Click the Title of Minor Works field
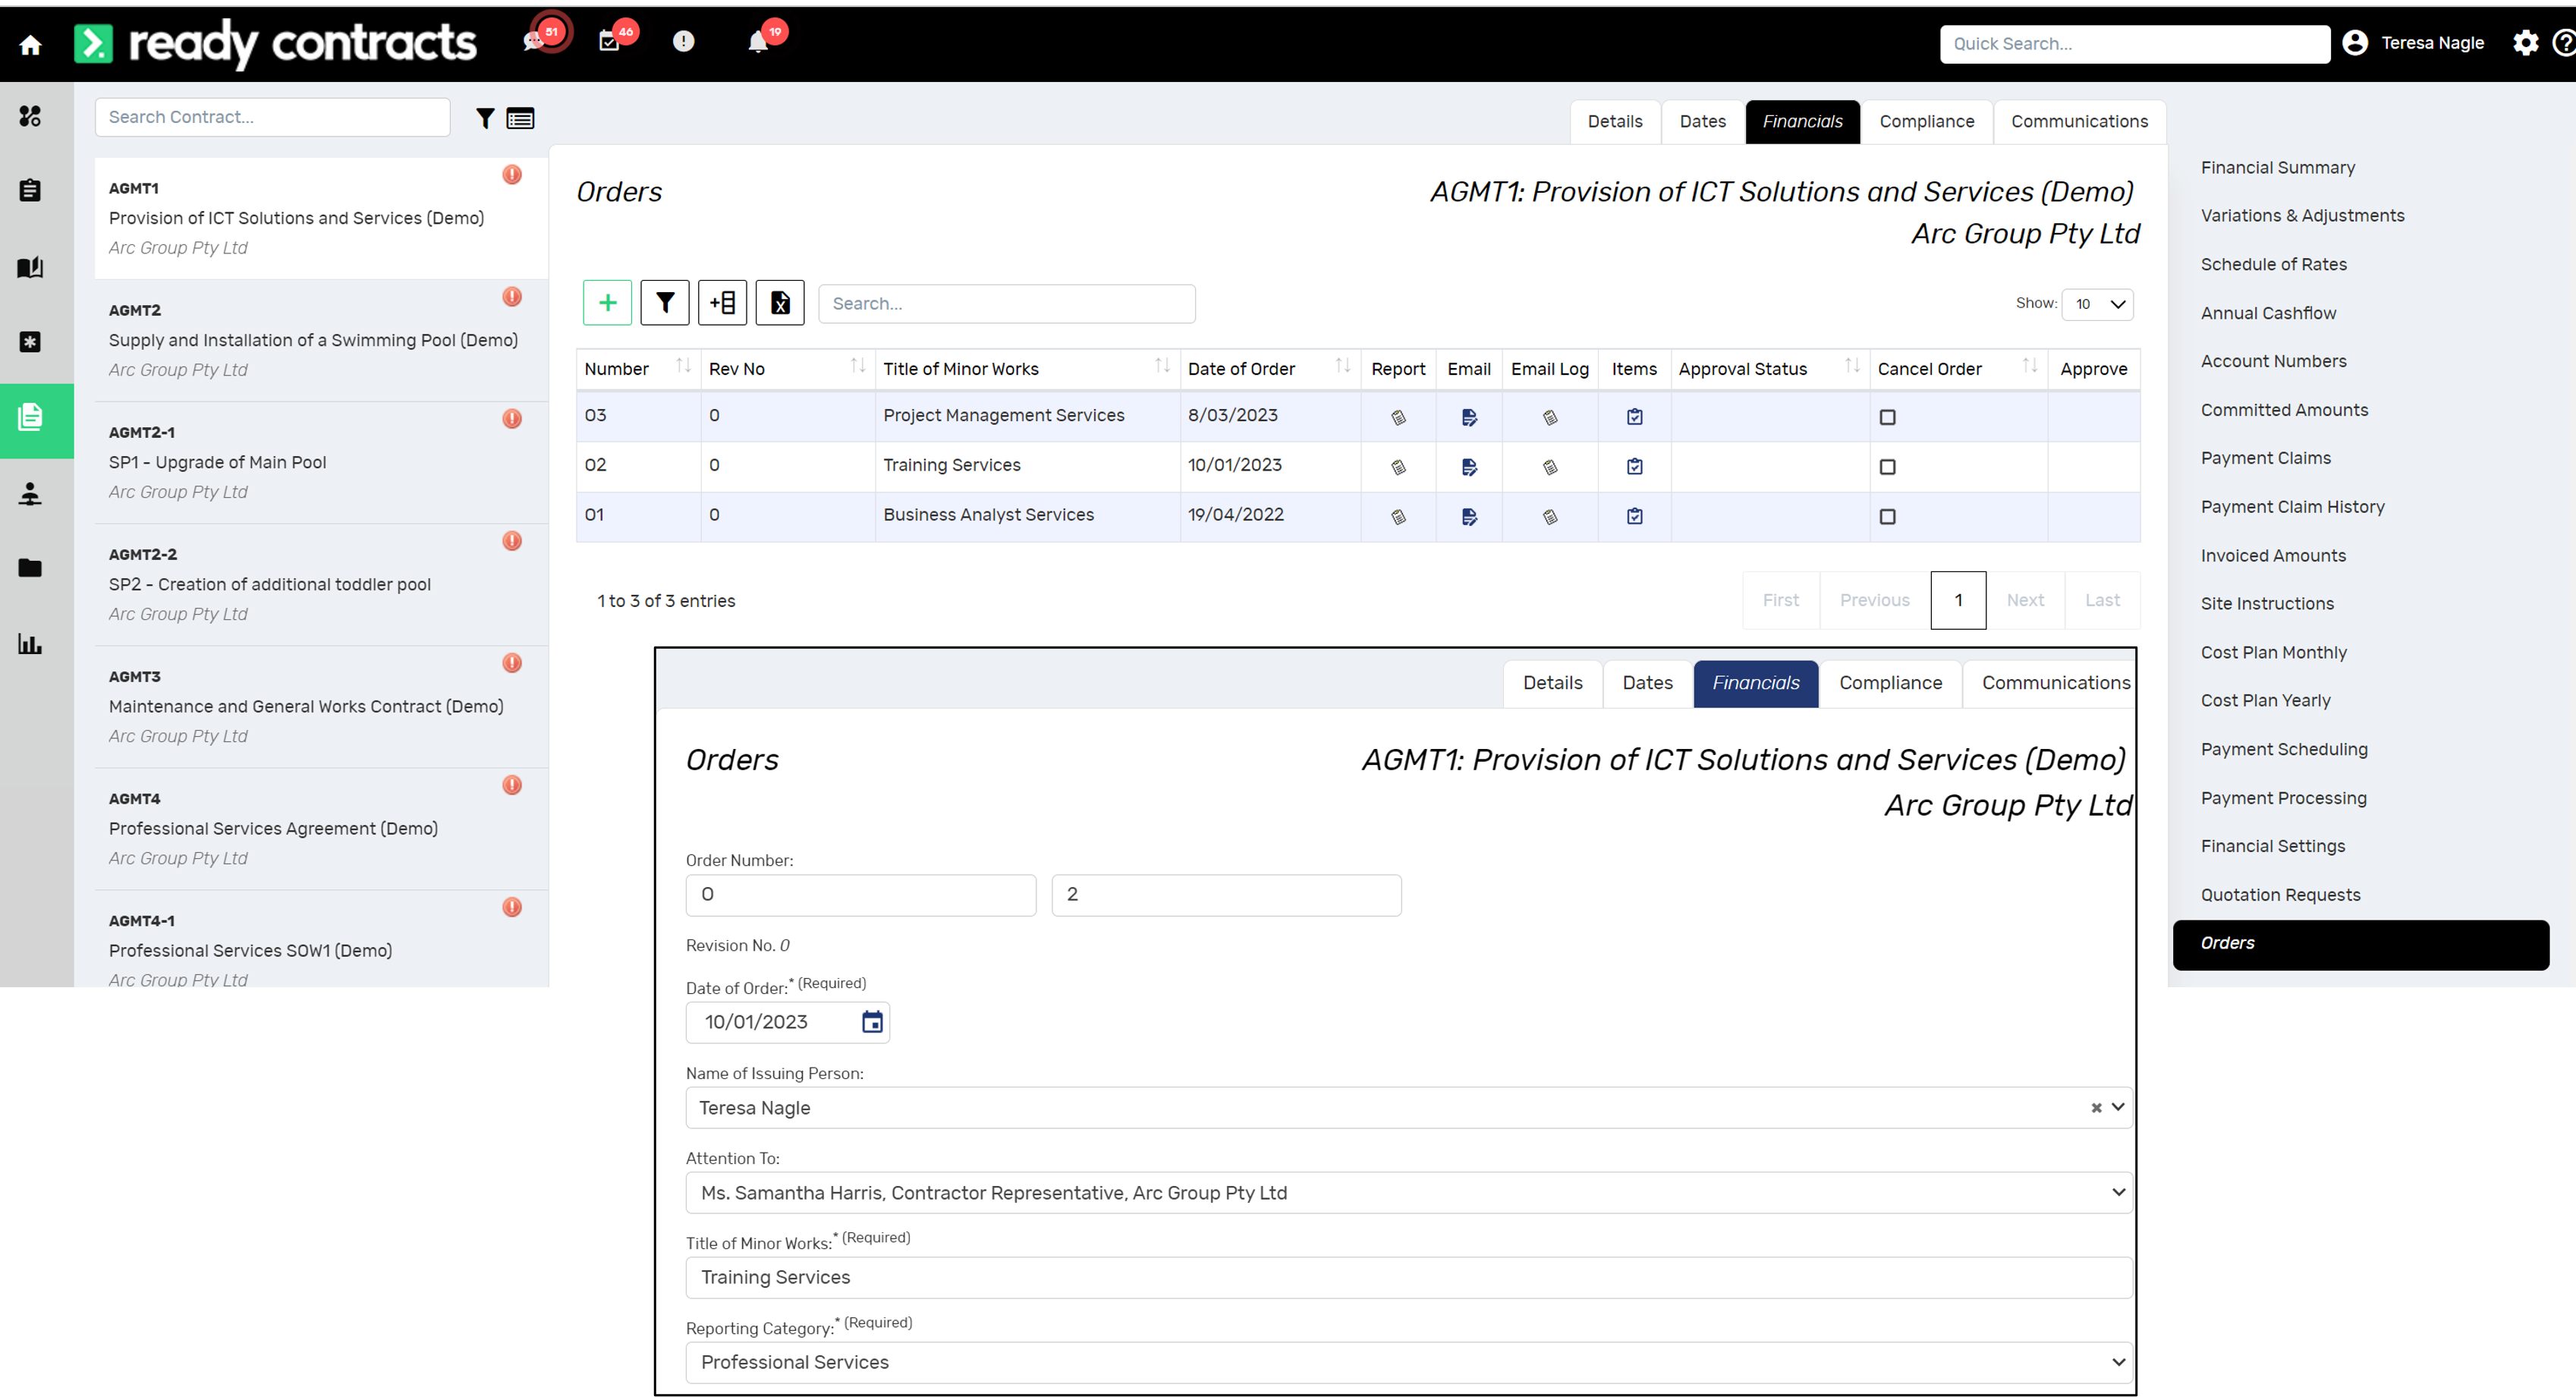Viewport: 2576px width, 1397px height. pyautogui.click(x=1408, y=1277)
